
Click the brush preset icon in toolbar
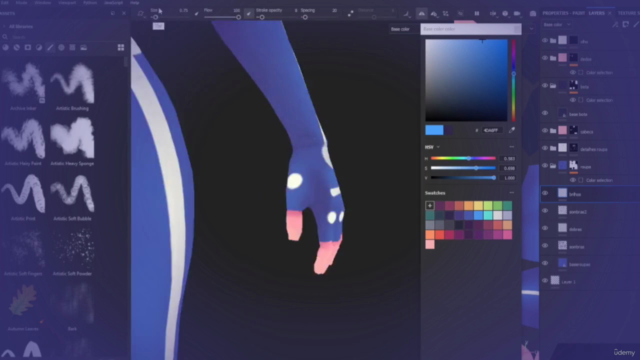coord(141,13)
